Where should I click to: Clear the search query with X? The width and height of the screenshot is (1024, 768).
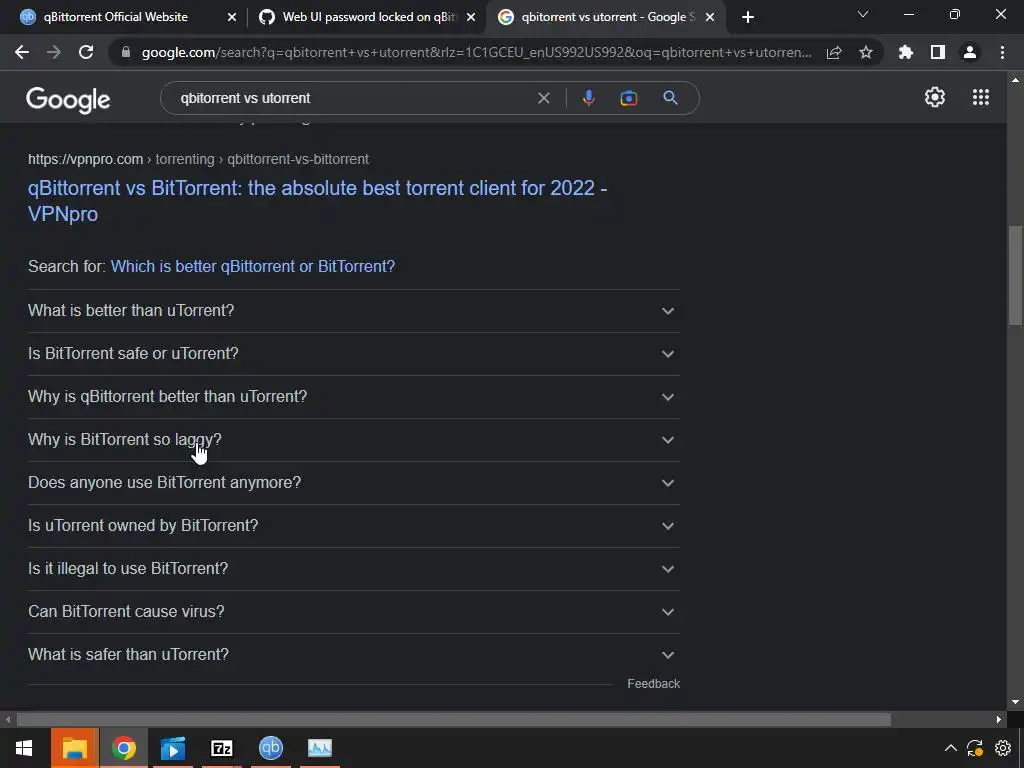[x=543, y=98]
